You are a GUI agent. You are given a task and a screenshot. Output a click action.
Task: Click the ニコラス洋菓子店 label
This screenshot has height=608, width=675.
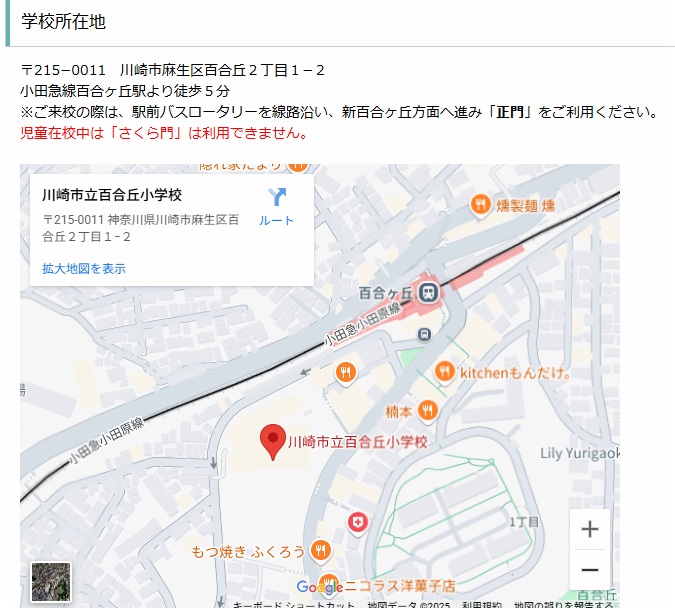[x=400, y=586]
